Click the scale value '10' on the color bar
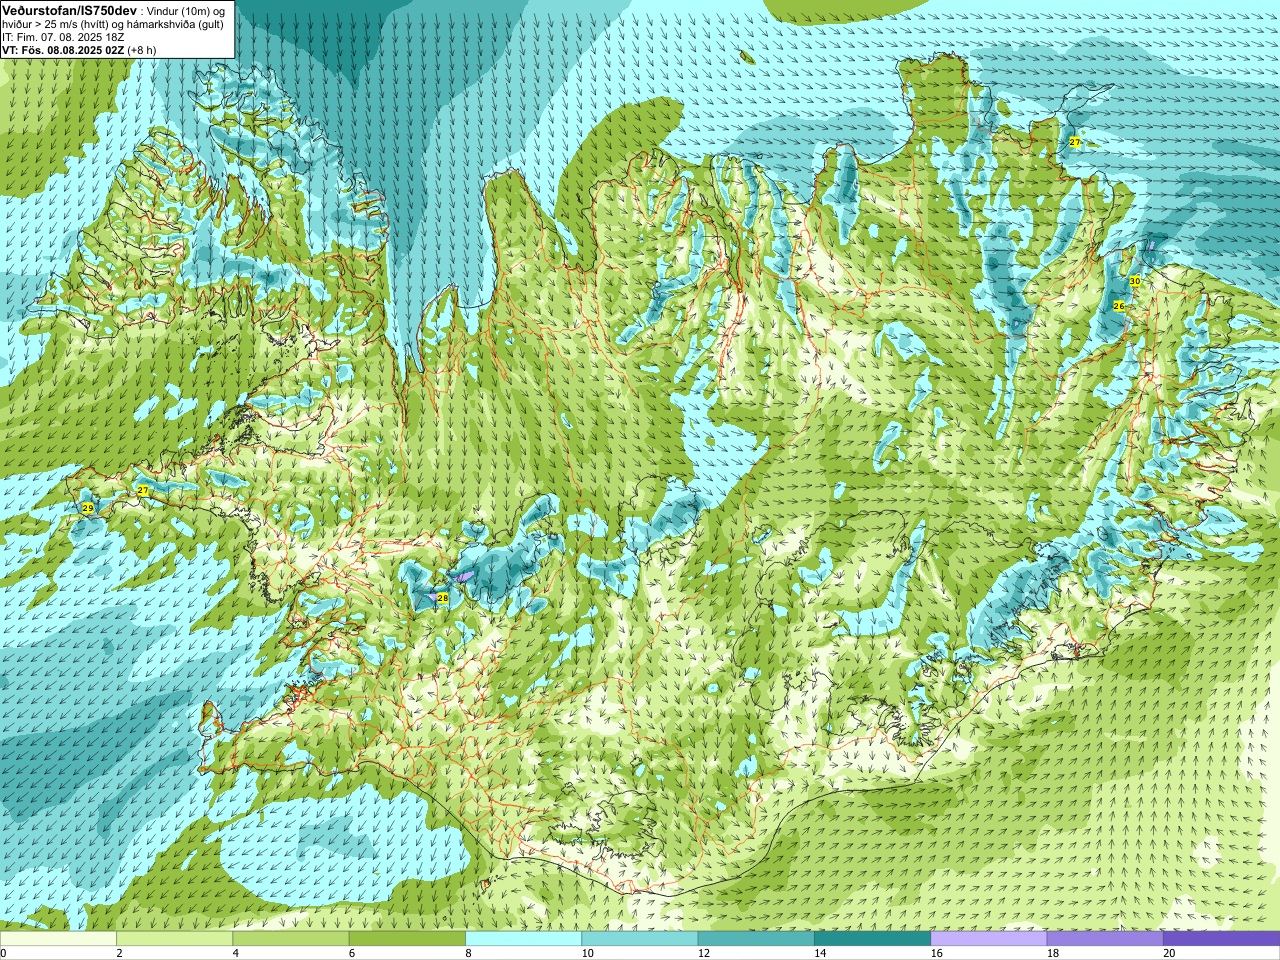 coord(587,953)
